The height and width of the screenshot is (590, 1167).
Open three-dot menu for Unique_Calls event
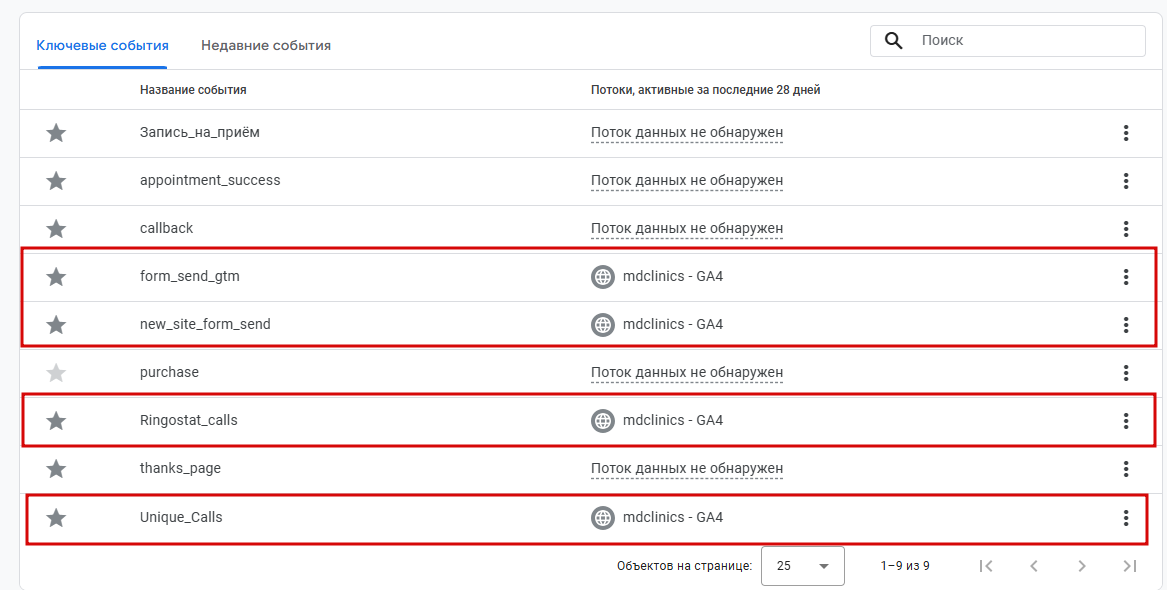tap(1126, 518)
